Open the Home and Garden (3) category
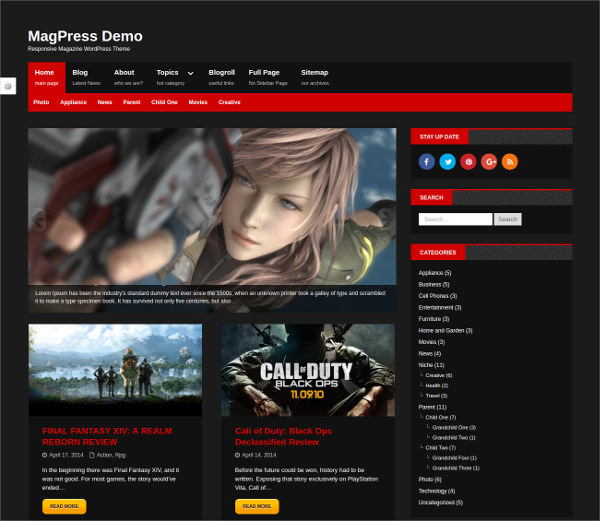The image size is (600, 521). (x=445, y=331)
